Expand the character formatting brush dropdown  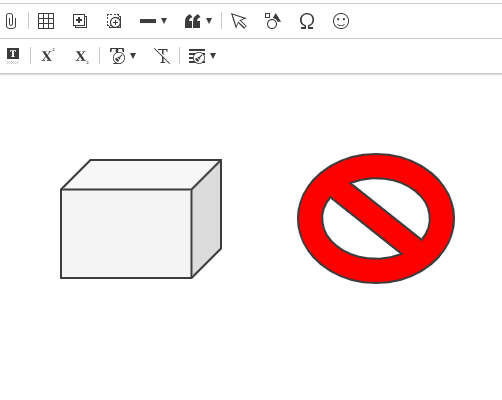(133, 55)
